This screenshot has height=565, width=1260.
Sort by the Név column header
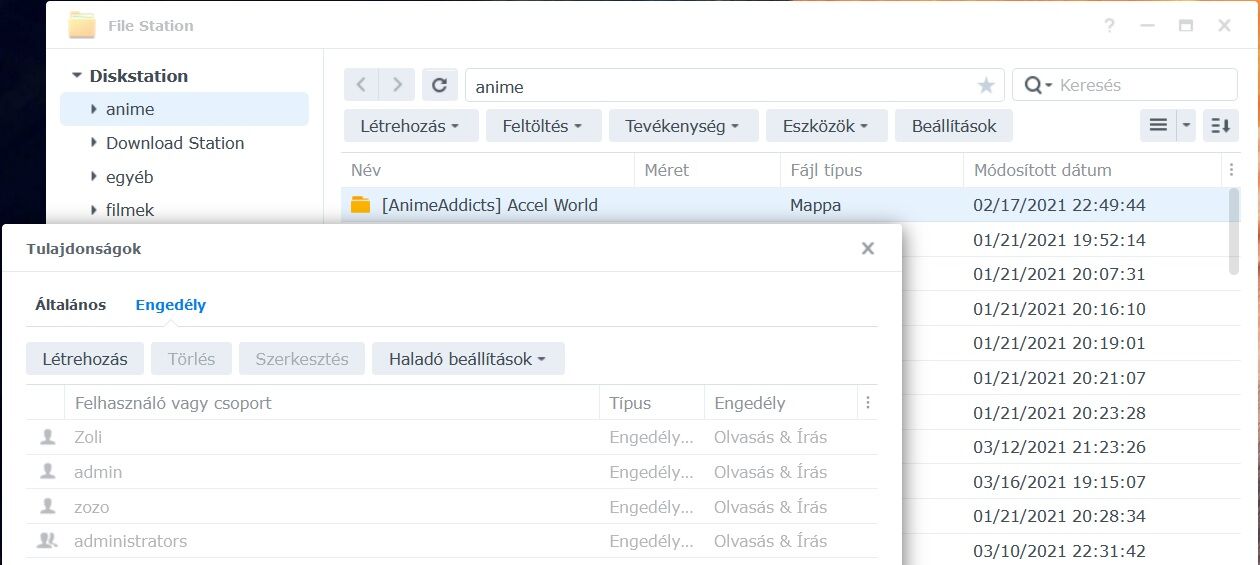[488, 170]
